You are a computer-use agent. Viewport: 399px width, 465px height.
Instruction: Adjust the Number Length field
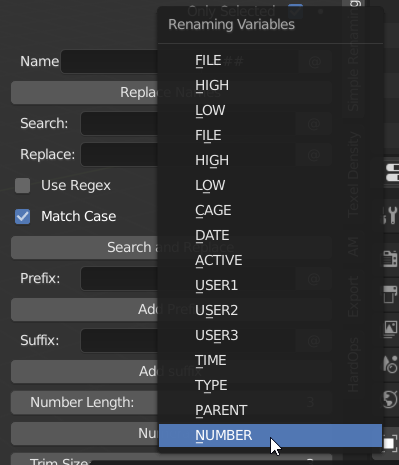pos(84,402)
